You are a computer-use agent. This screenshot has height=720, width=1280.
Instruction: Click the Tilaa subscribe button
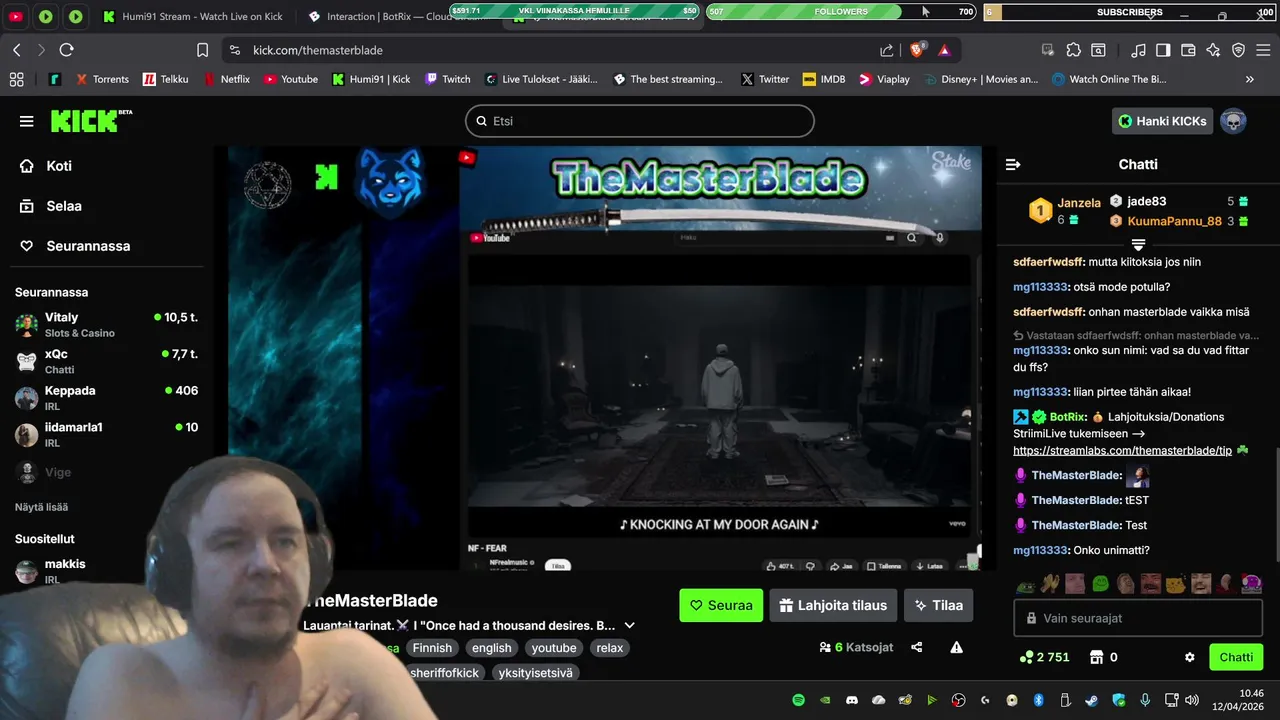(938, 605)
